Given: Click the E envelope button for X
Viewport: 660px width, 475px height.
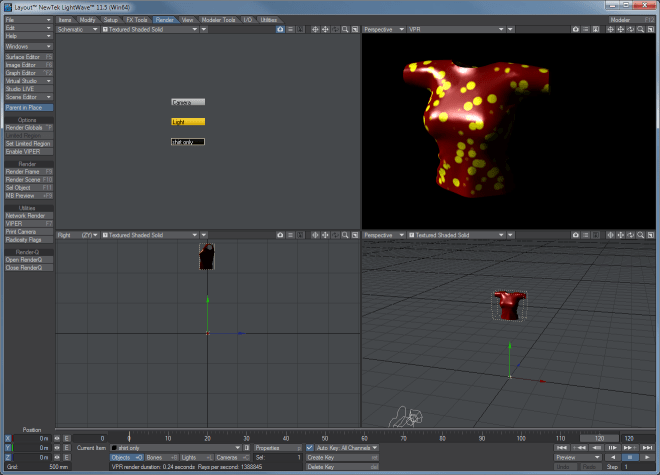Looking at the screenshot, I should tap(67, 438).
